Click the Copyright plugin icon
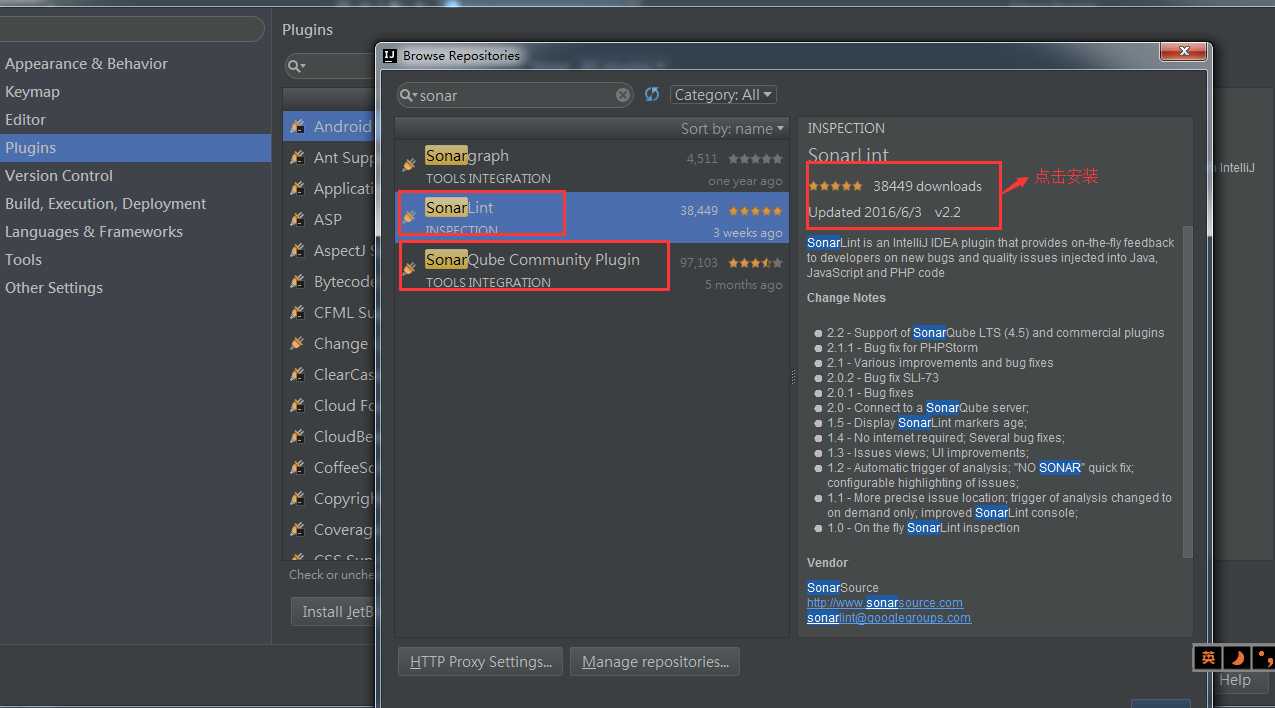This screenshot has width=1275, height=708. (x=297, y=498)
